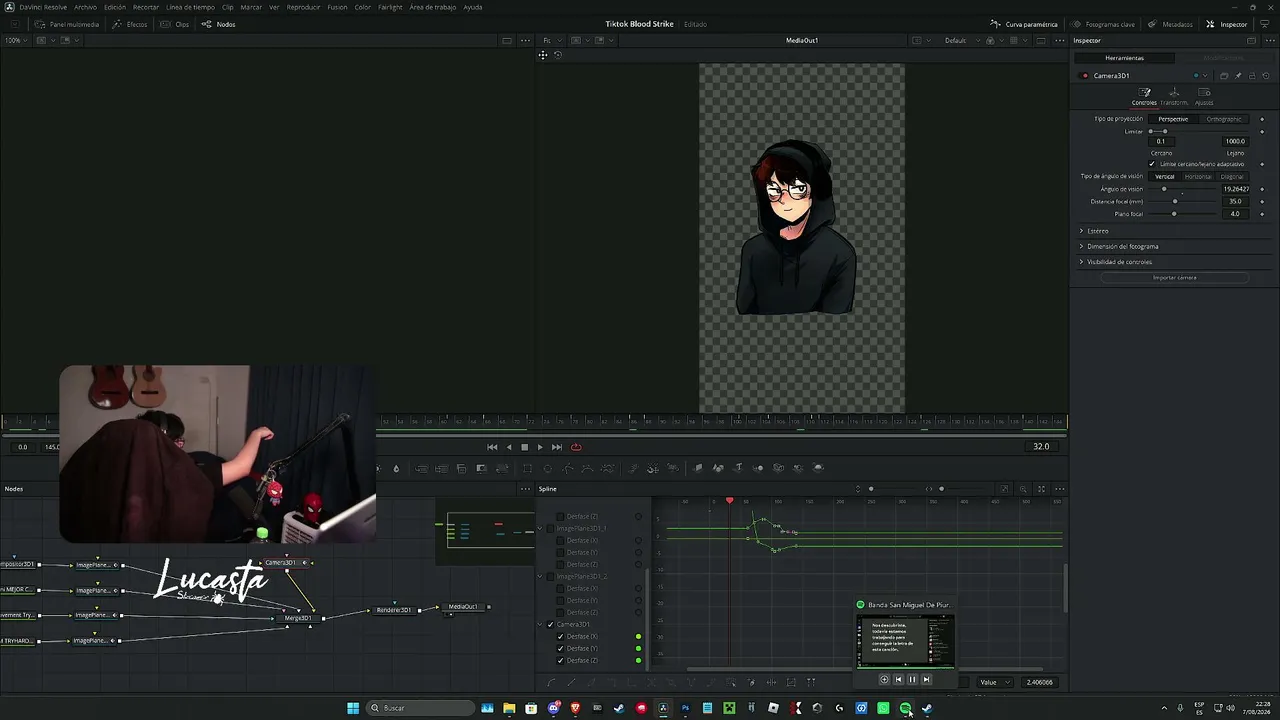Add a Blur tool via the droplet icon
The width and height of the screenshot is (1280, 720).
pos(396,468)
